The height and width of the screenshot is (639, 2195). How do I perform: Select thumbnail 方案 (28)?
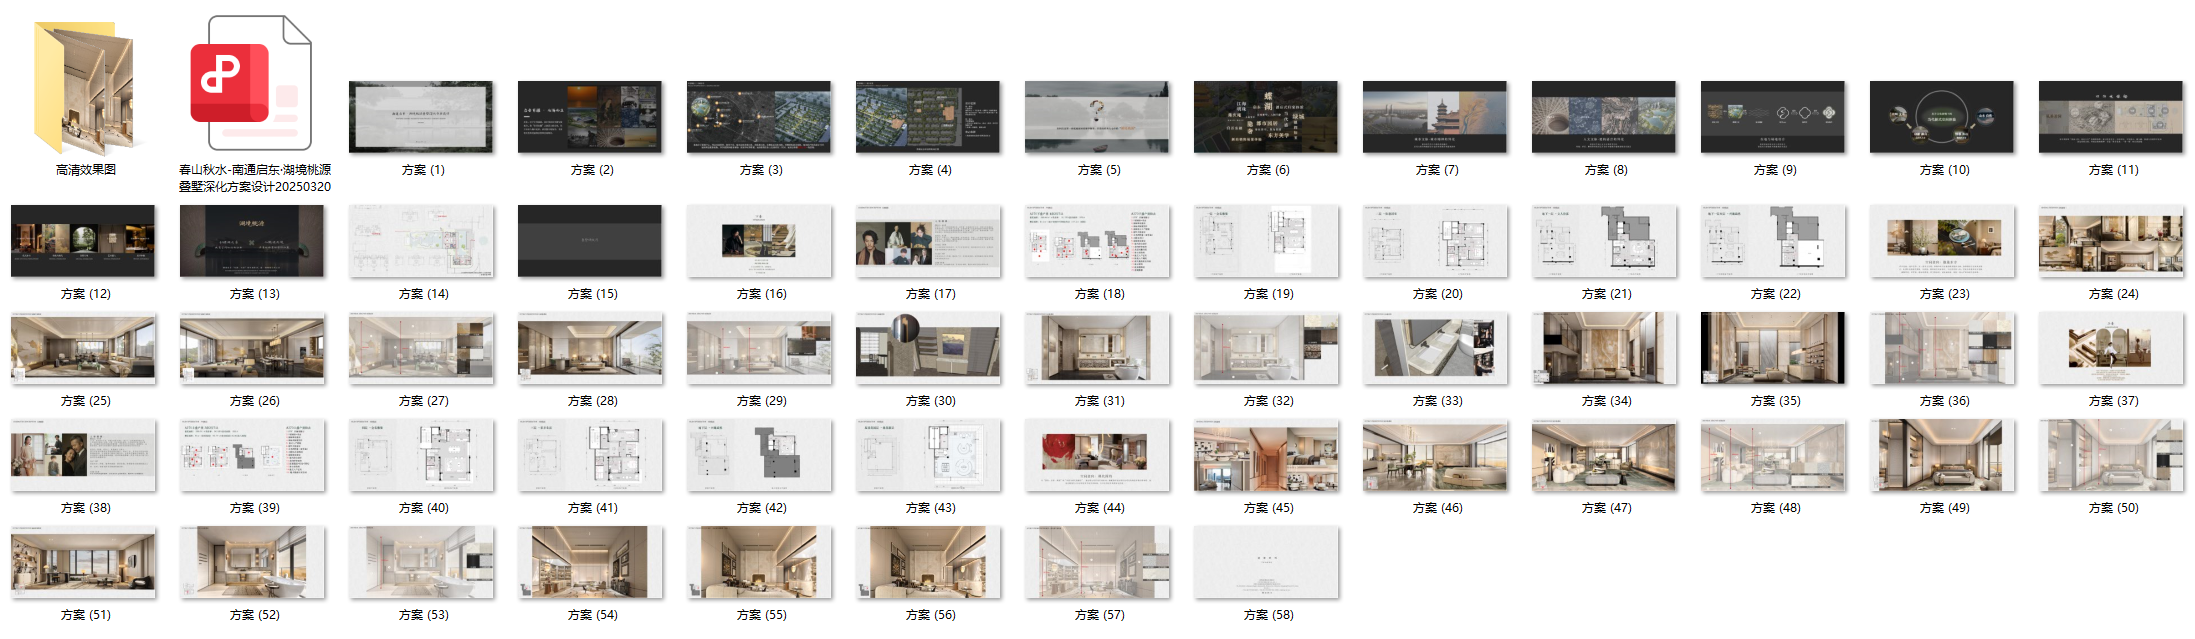pyautogui.click(x=590, y=348)
